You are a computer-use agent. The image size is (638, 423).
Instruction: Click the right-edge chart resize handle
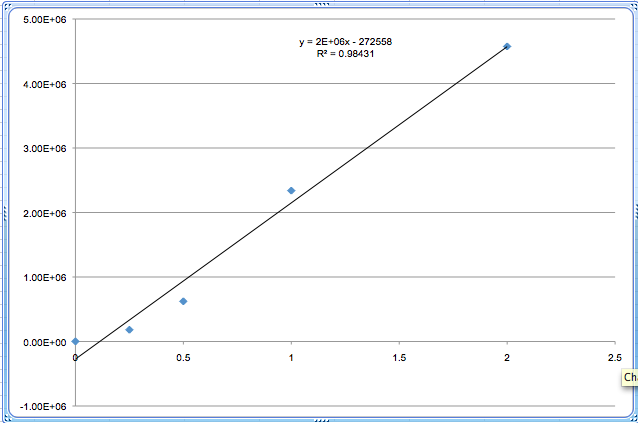tap(634, 211)
